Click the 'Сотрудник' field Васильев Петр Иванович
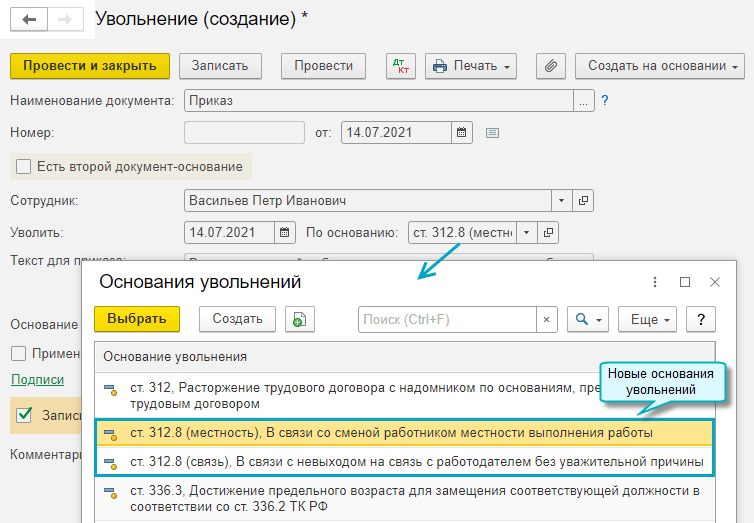This screenshot has height=523, width=754. click(367, 200)
